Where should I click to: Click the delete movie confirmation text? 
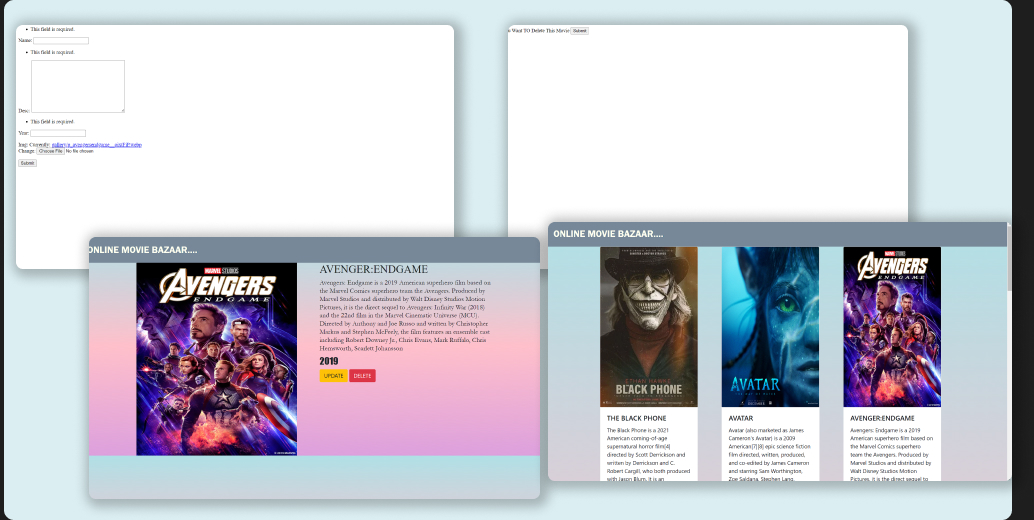tap(539, 31)
